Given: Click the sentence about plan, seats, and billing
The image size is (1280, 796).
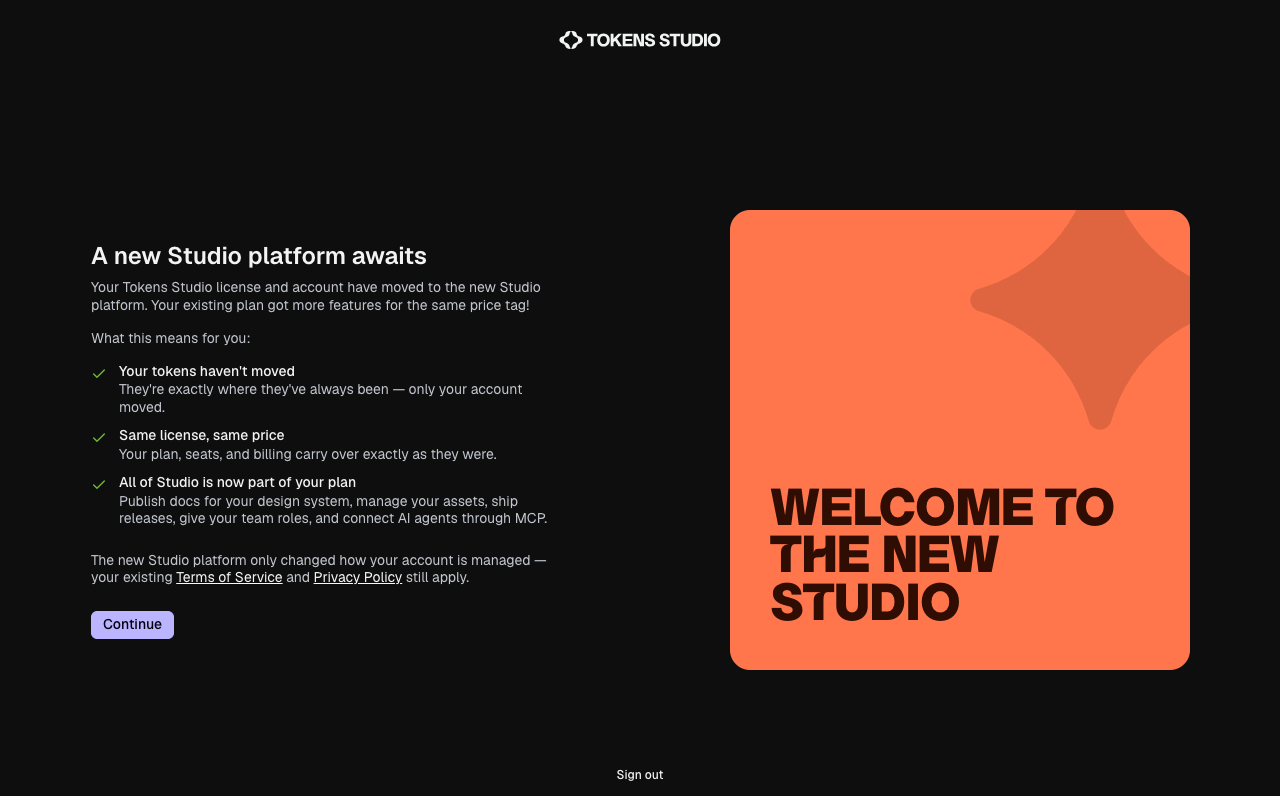Looking at the screenshot, I should click(x=308, y=454).
